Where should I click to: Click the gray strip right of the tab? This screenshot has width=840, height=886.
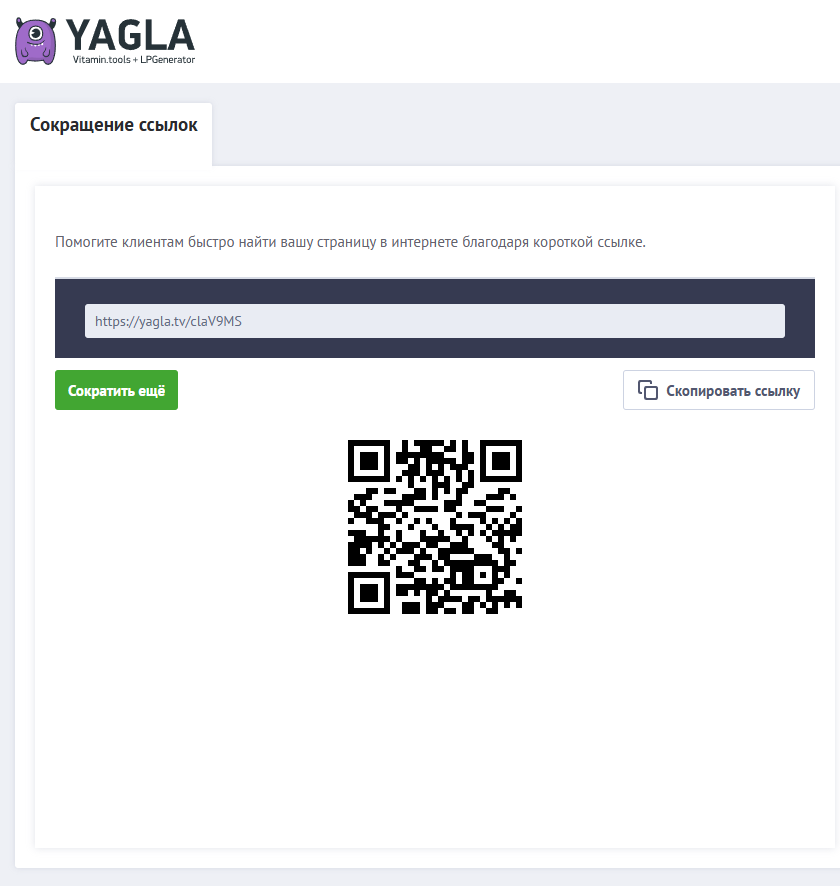(x=525, y=134)
